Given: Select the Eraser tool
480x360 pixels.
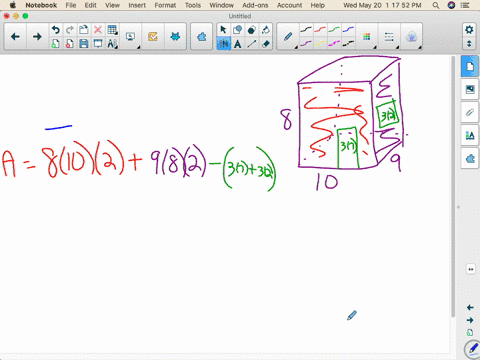Looking at the screenshot, I should pyautogui.click(x=265, y=44).
